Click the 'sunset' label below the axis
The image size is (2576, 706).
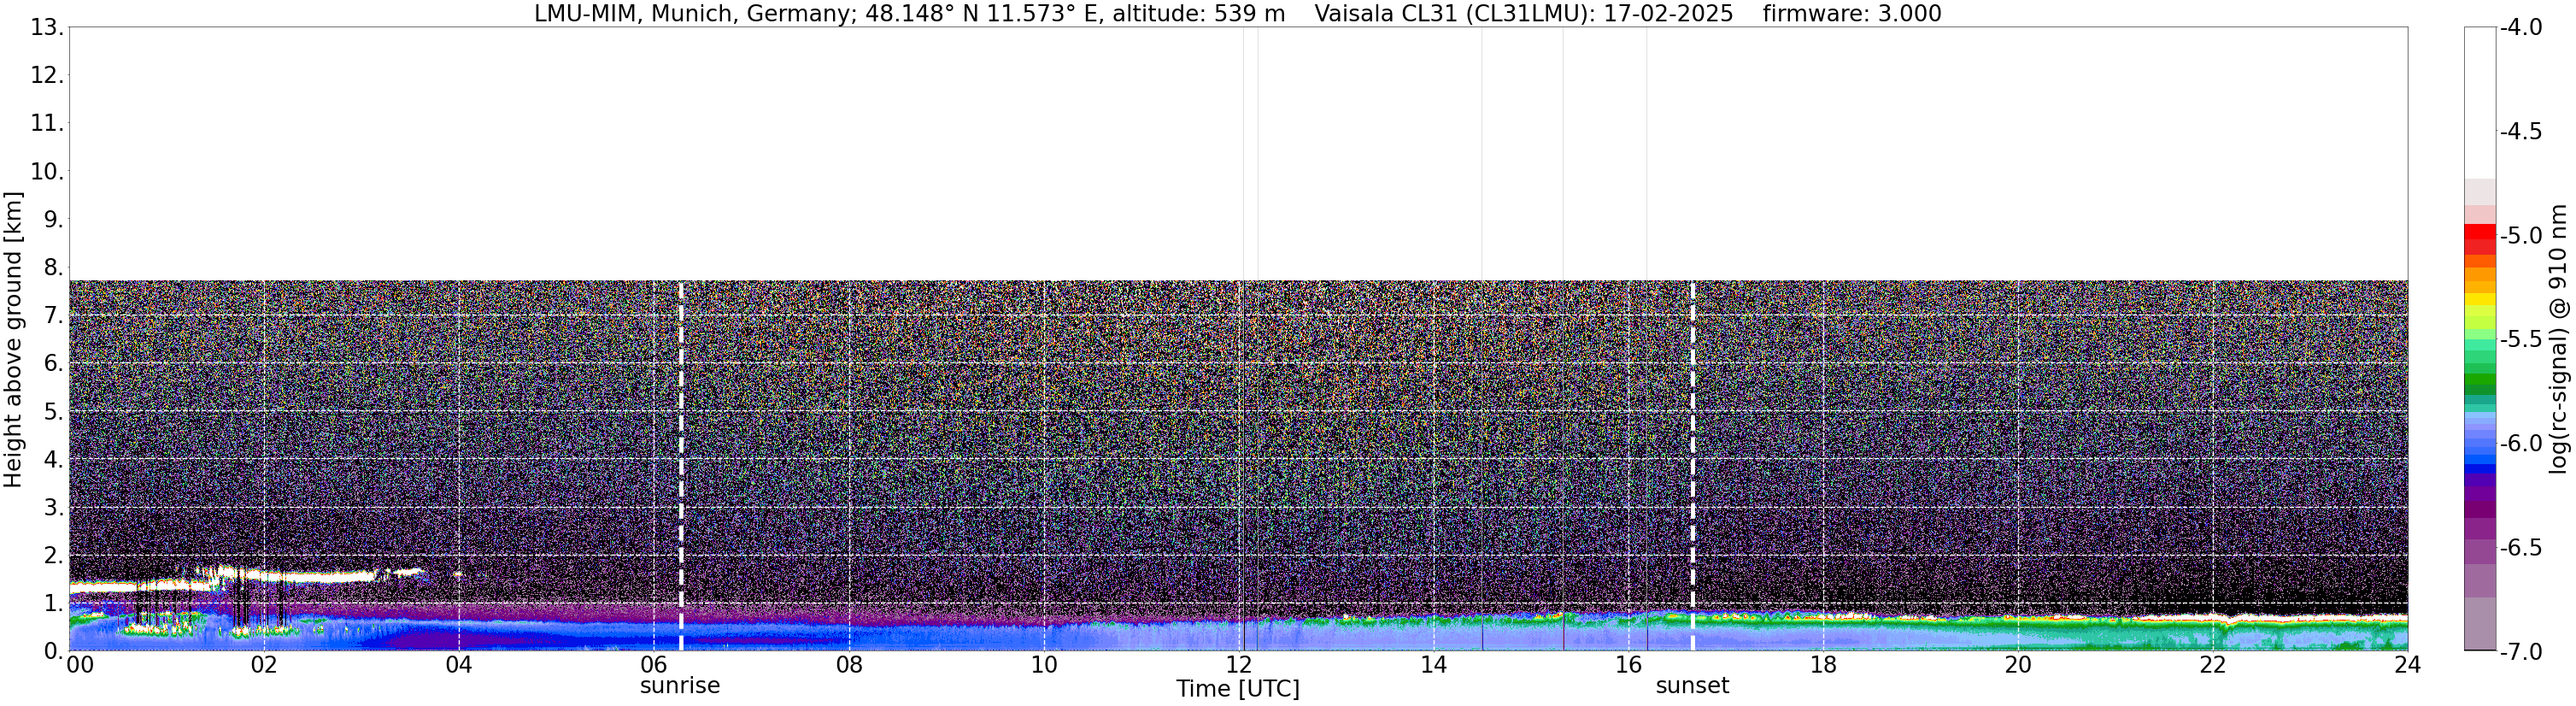tap(1692, 686)
